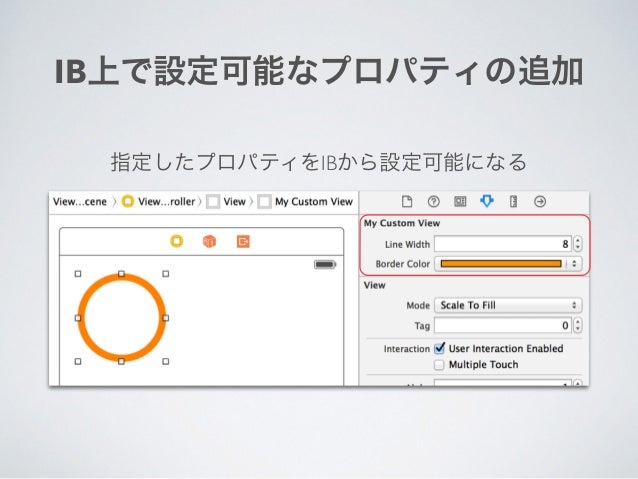This screenshot has width=638, height=479.
Task: Click the right-middle resize handle of ring
Action: coord(166,318)
